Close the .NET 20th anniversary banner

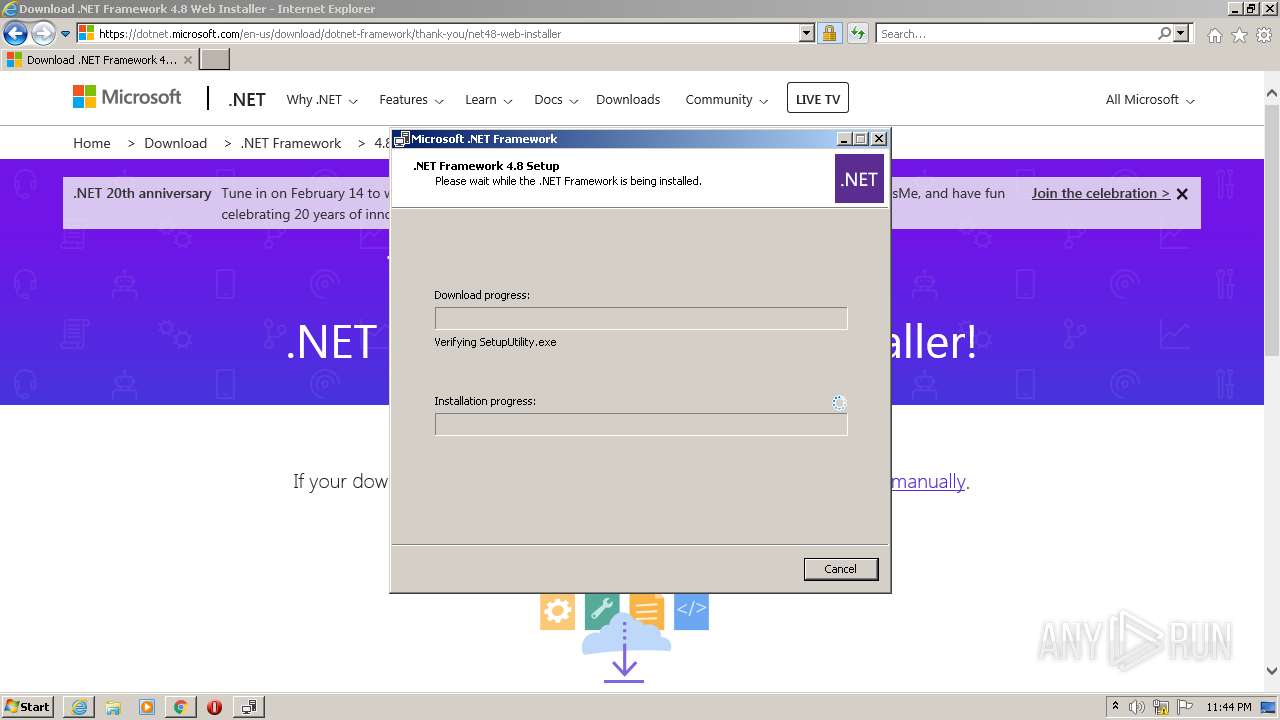tap(1182, 194)
